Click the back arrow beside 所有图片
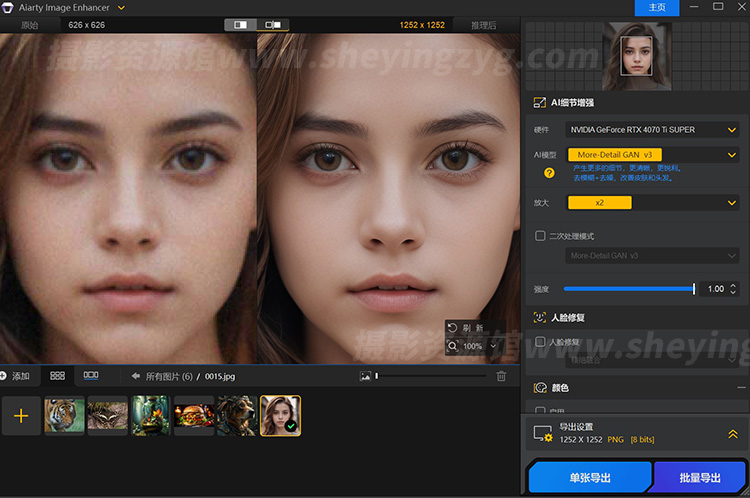 point(136,376)
